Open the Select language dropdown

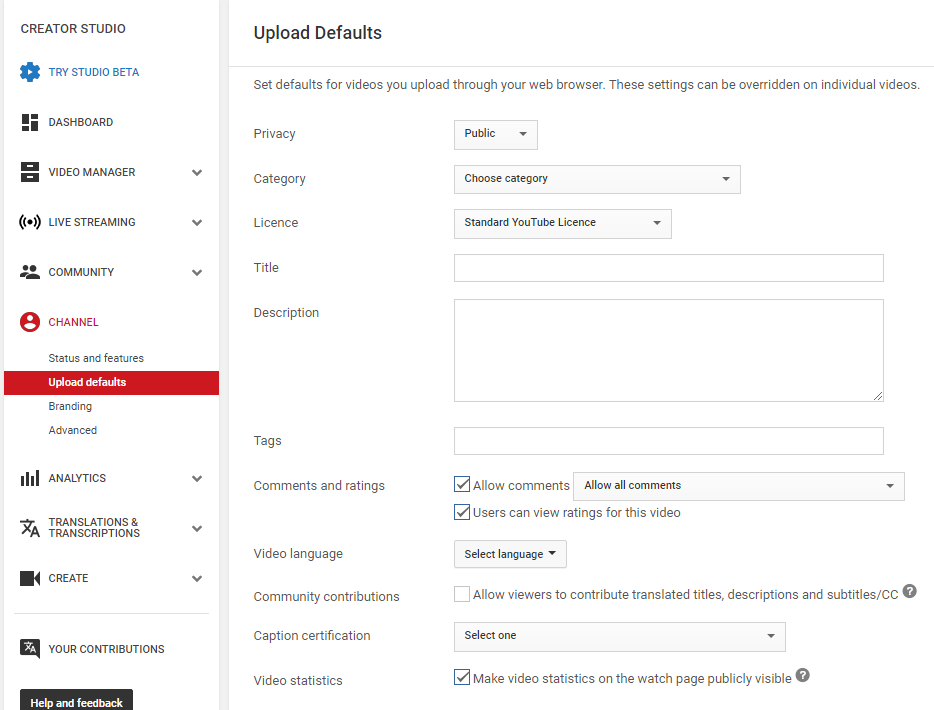point(510,554)
